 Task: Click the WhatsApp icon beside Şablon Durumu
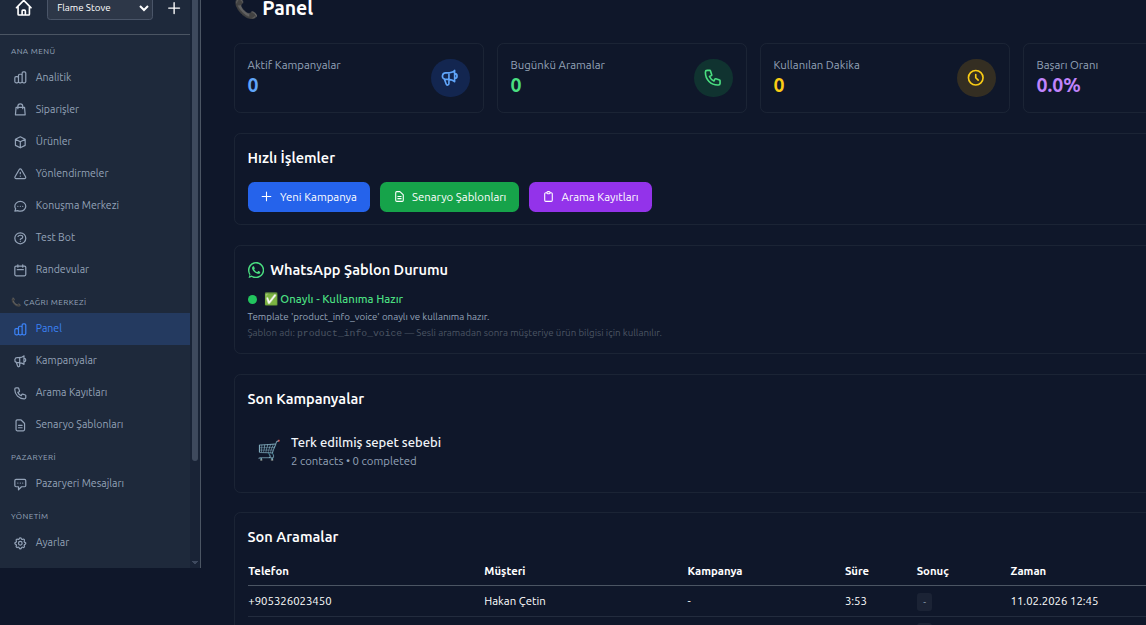click(256, 270)
